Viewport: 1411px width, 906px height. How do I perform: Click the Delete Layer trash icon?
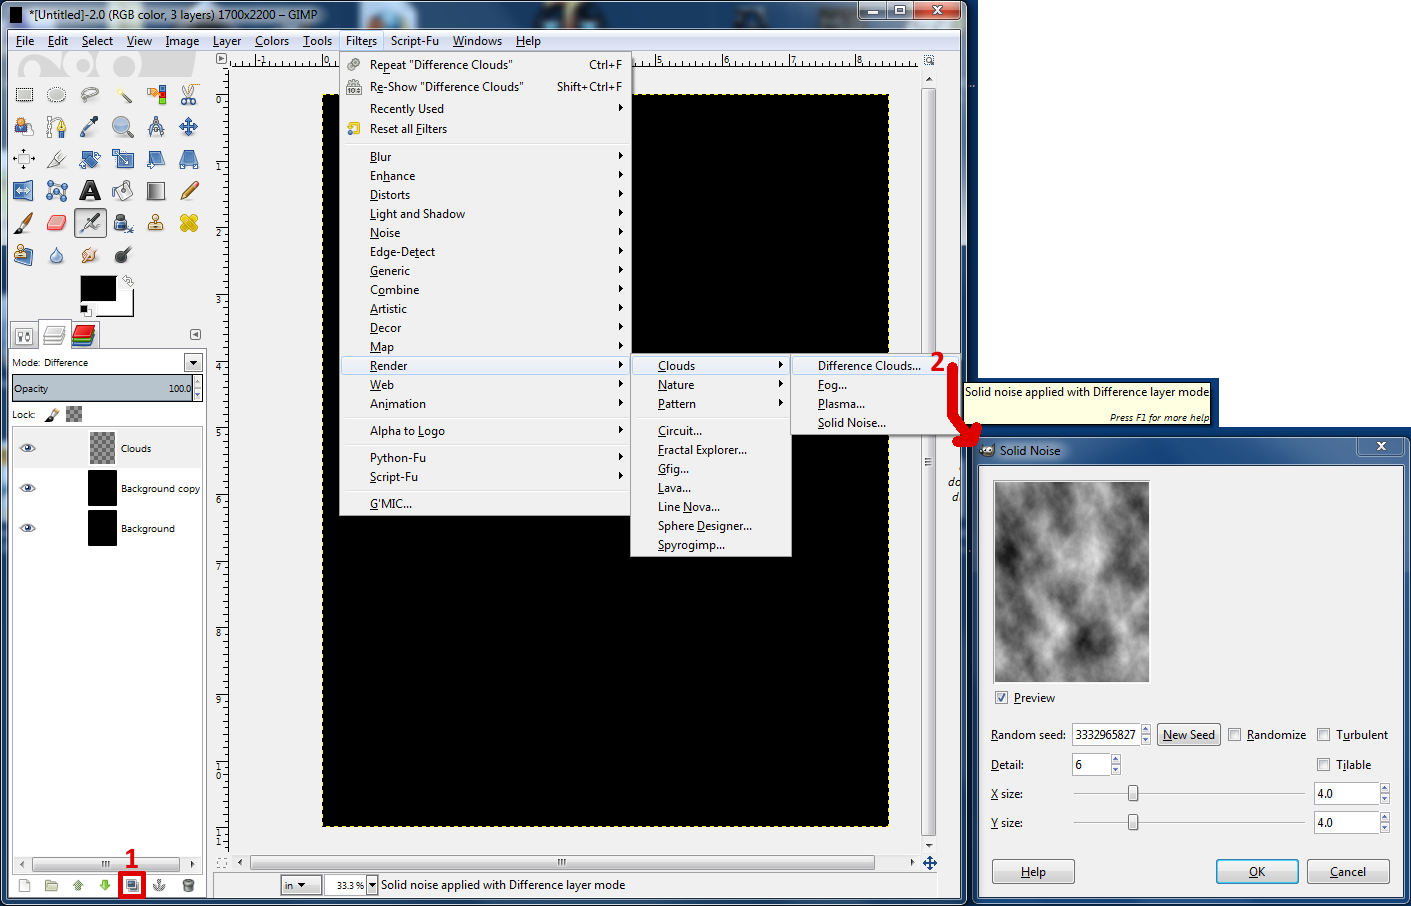188,885
